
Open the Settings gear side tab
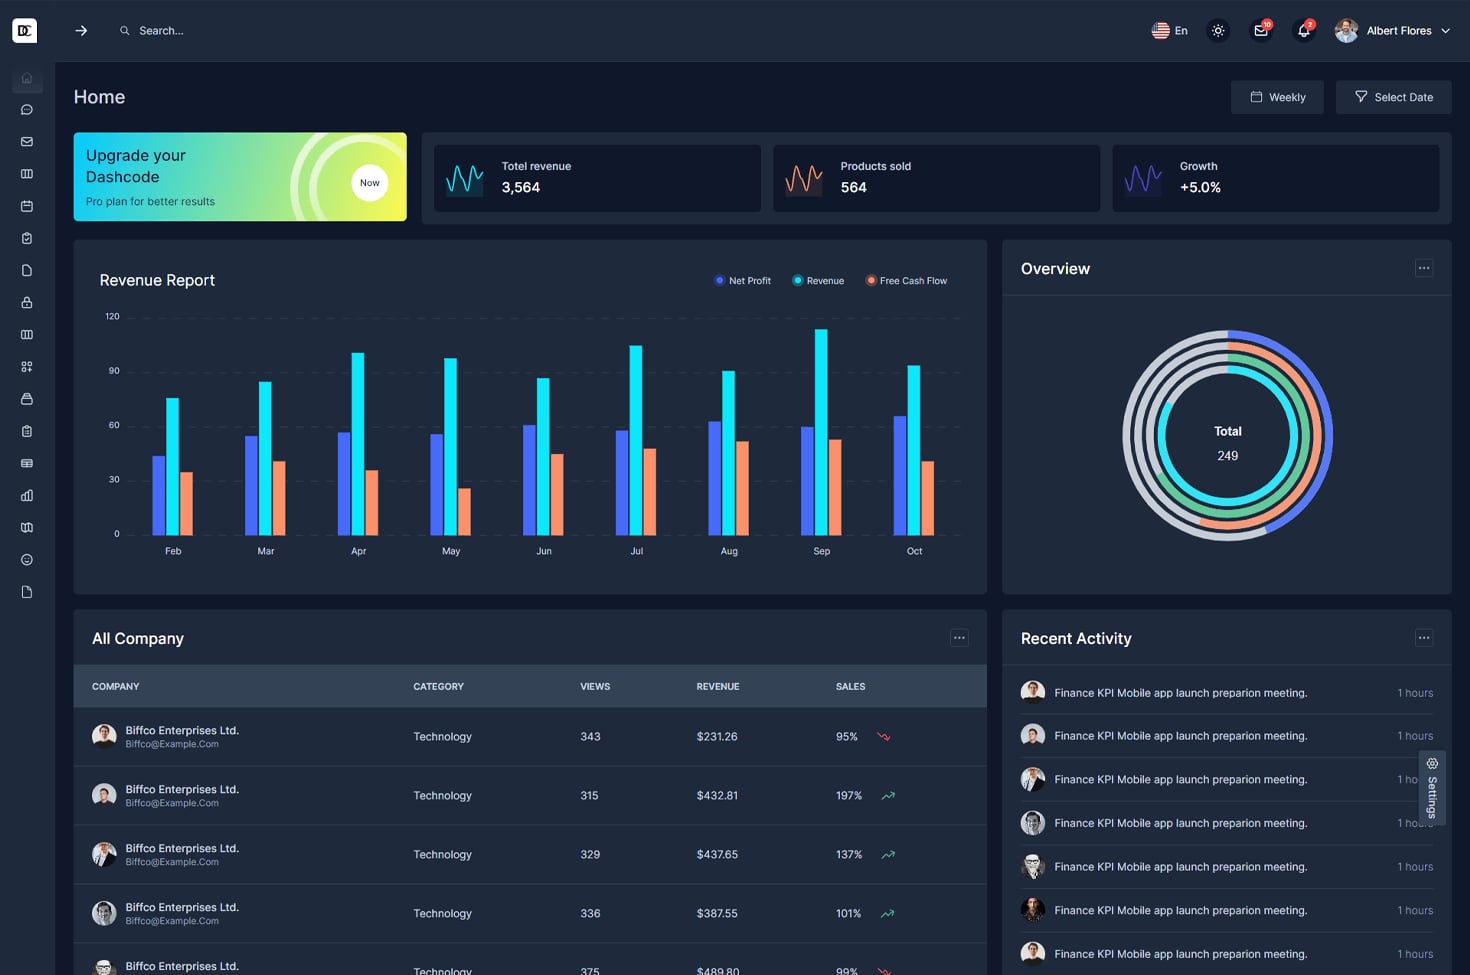1432,788
